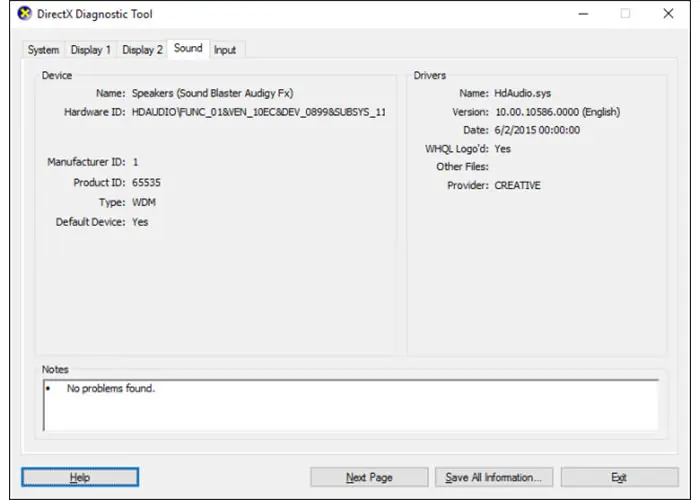Click the 'Other Files:' label
Screen dimensions: 700x500
point(462,167)
